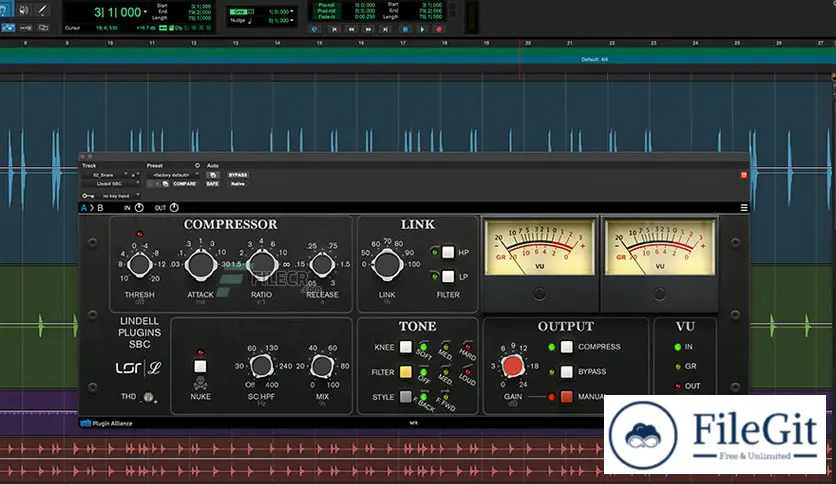This screenshot has width=836, height=484.
Task: Click the SAFE automation button
Action: [213, 184]
